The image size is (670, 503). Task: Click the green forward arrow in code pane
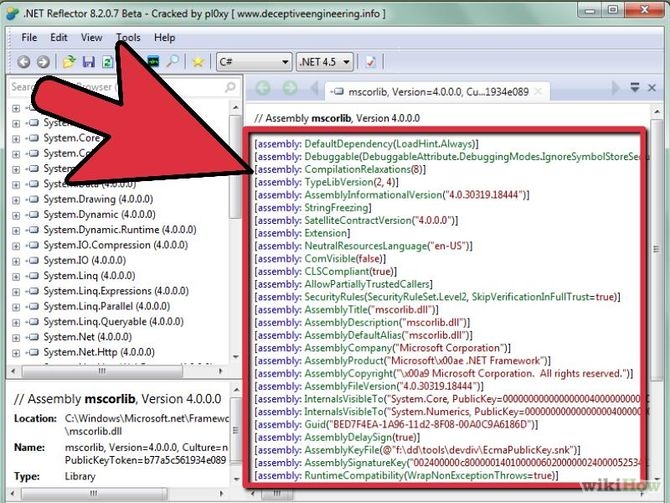tap(290, 88)
